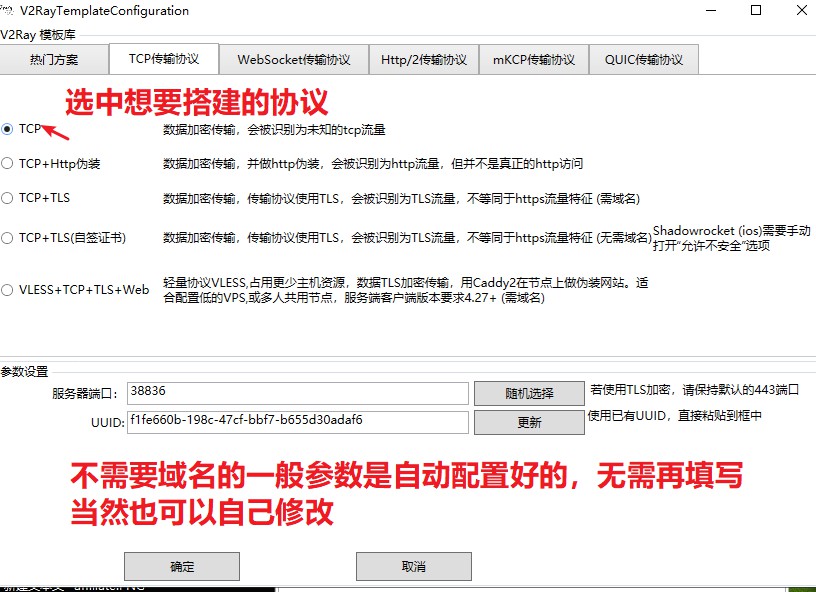The image size is (816, 592).
Task: Select the plain TCP radio option
Action: [8, 129]
